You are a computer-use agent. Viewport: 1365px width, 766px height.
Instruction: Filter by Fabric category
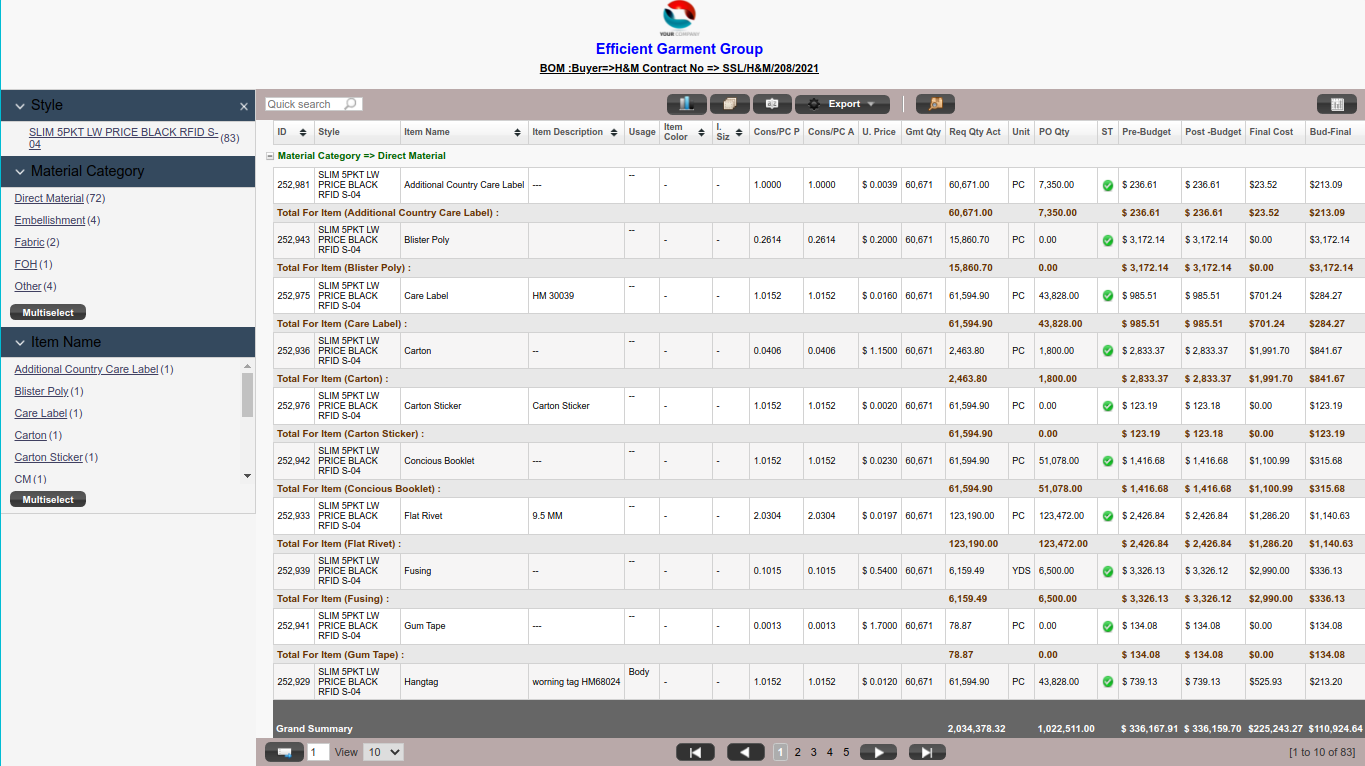pos(29,242)
